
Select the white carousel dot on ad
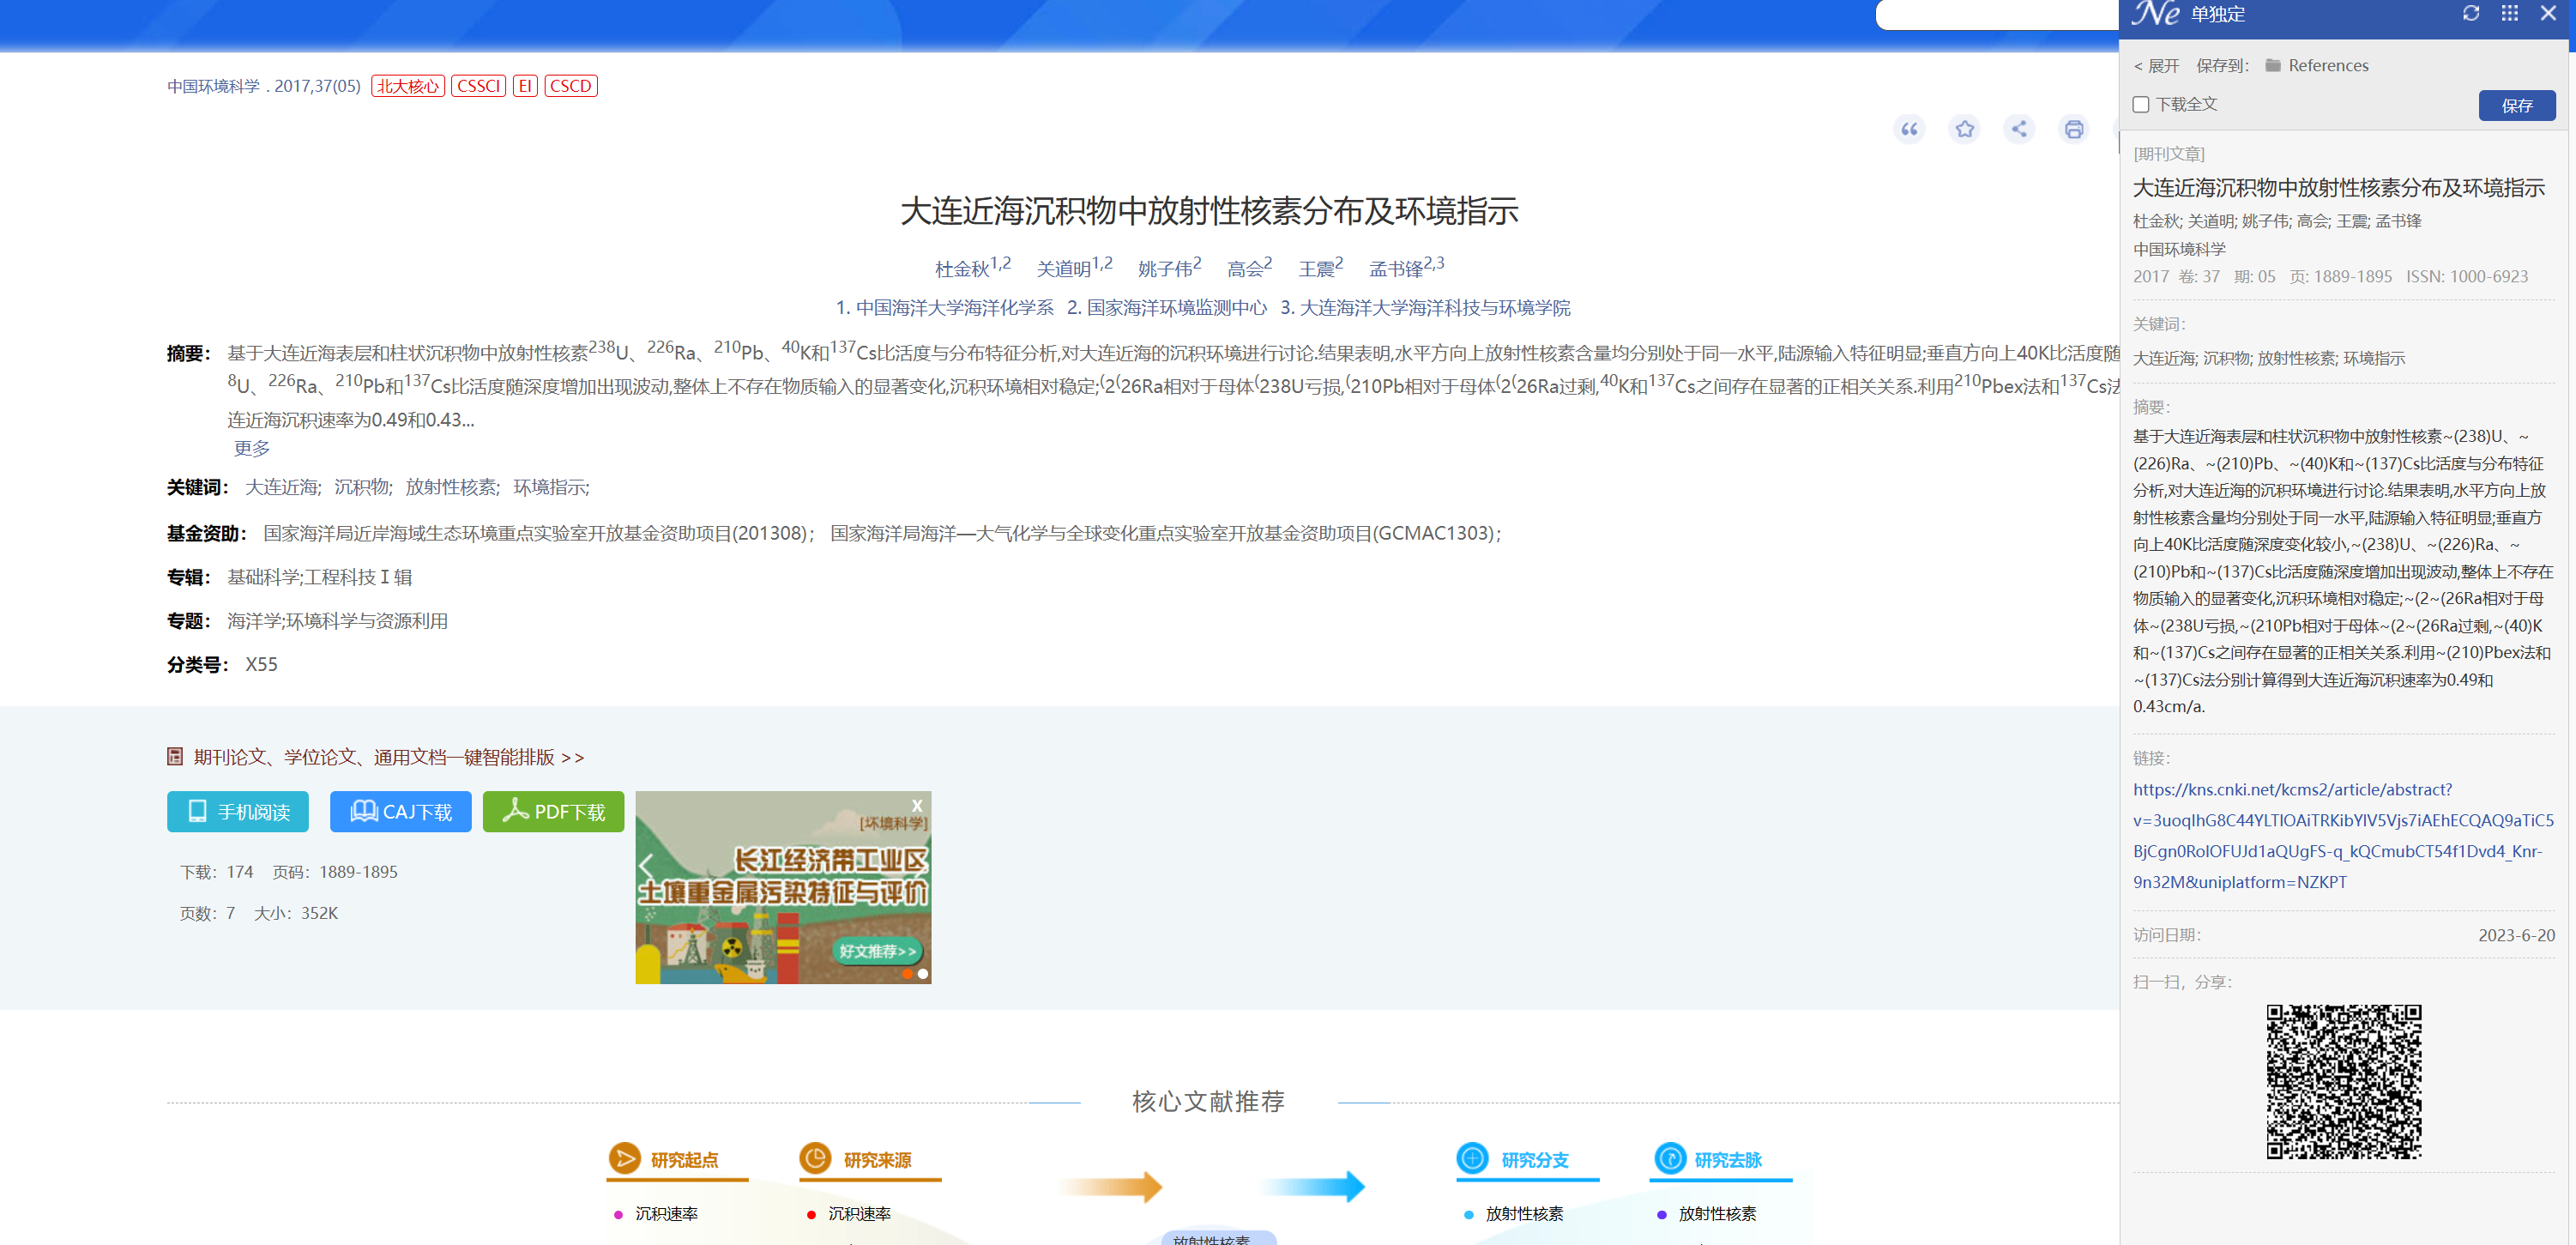point(923,973)
